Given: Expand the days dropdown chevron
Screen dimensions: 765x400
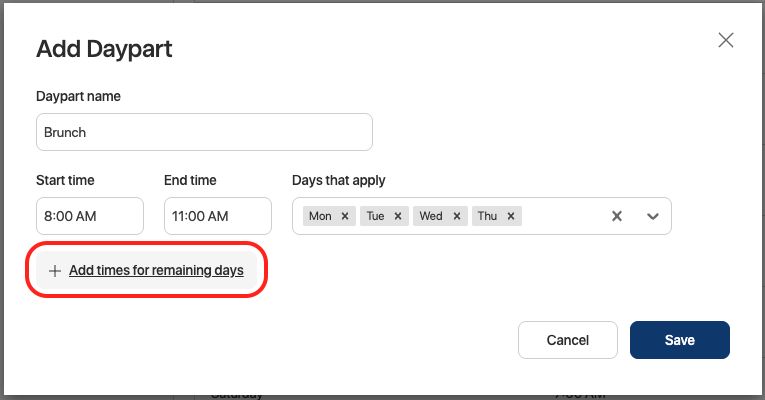Looking at the screenshot, I should pyautogui.click(x=653, y=216).
